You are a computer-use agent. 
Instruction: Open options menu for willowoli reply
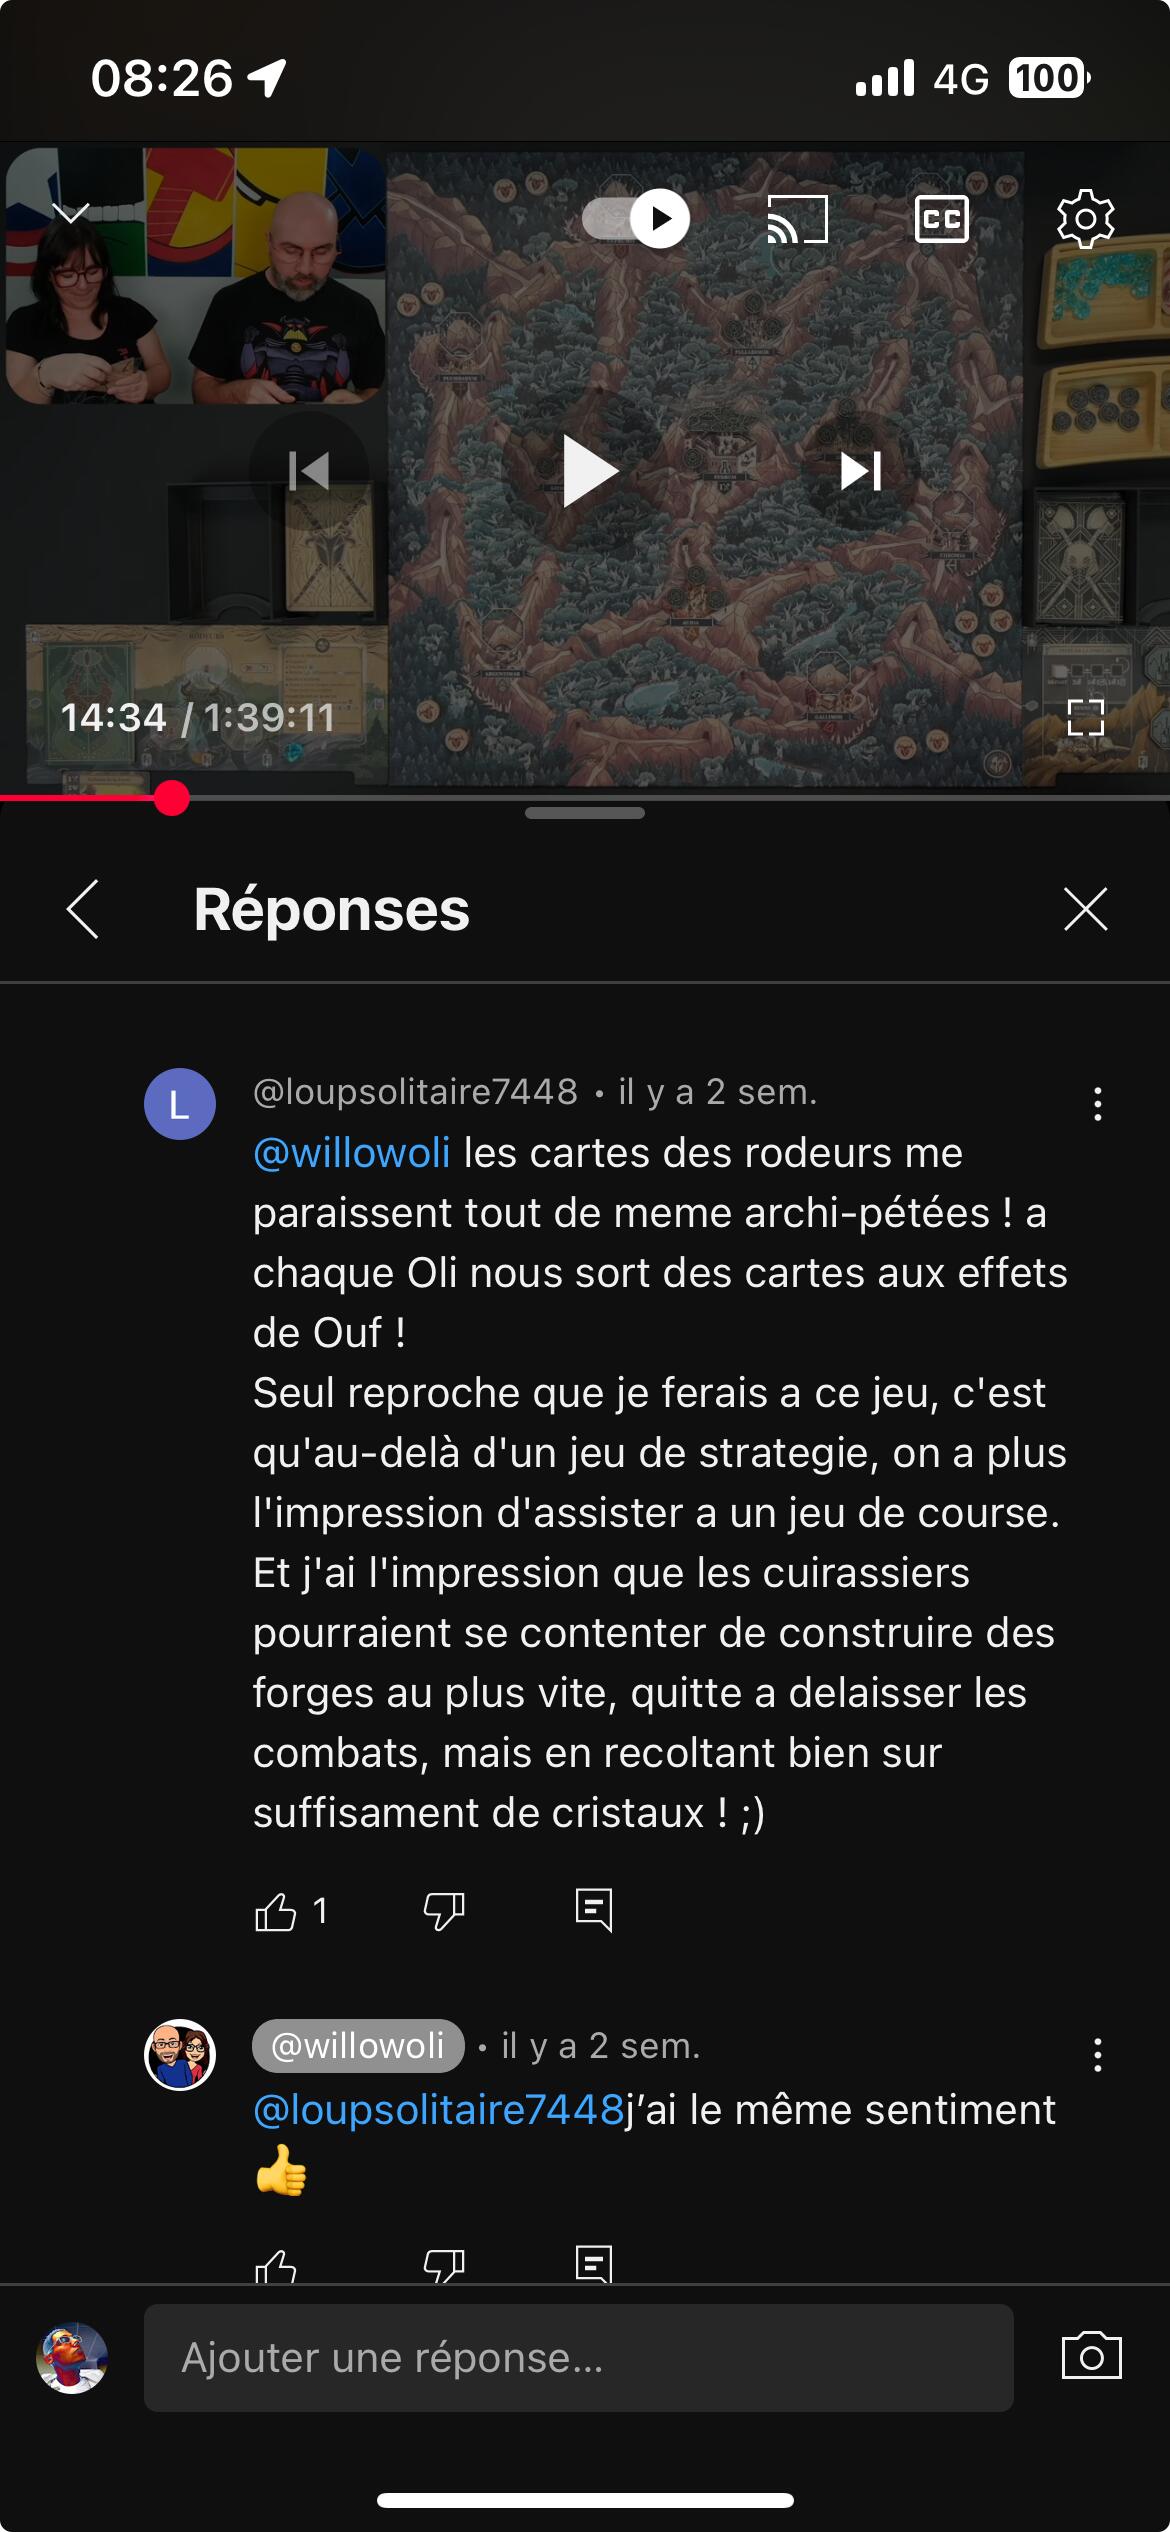tap(1098, 2055)
